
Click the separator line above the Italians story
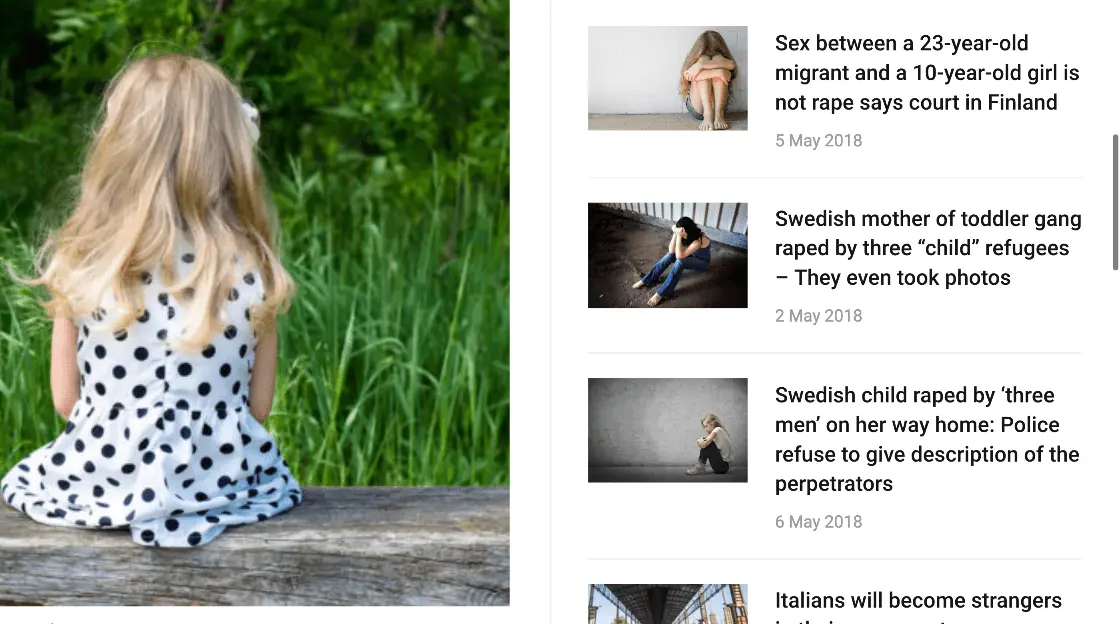pyautogui.click(x=835, y=559)
